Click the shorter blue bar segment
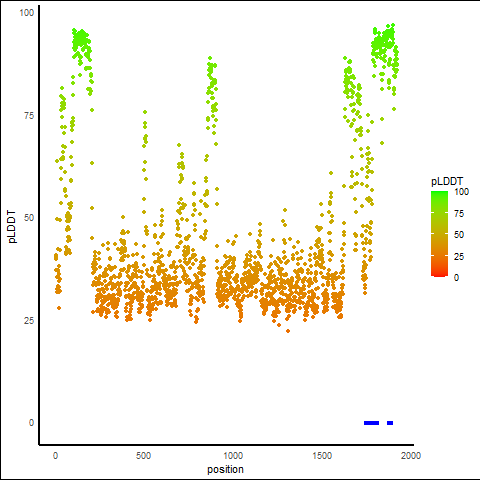 pos(390,423)
